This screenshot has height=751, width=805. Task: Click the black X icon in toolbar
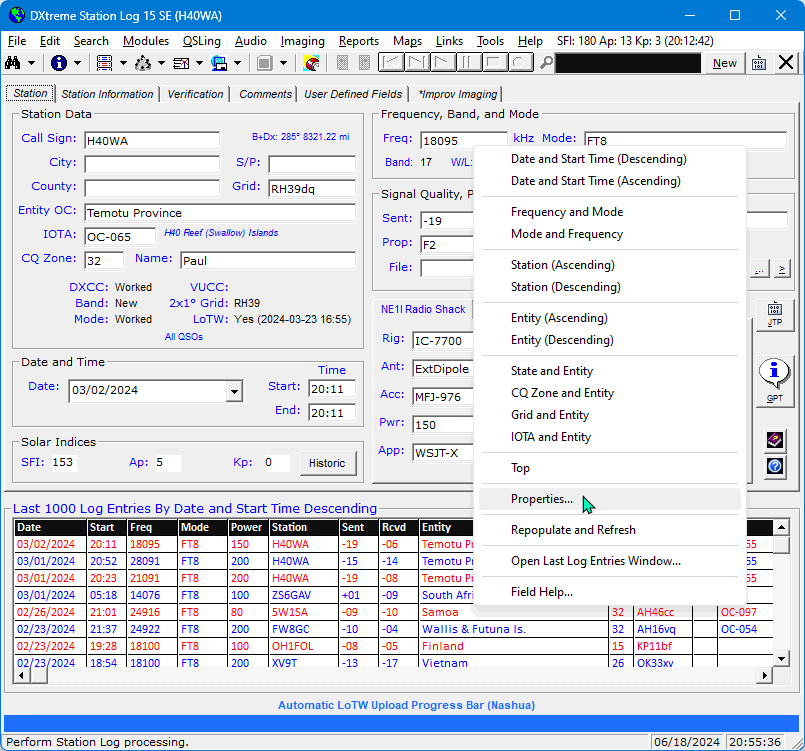[x=786, y=63]
